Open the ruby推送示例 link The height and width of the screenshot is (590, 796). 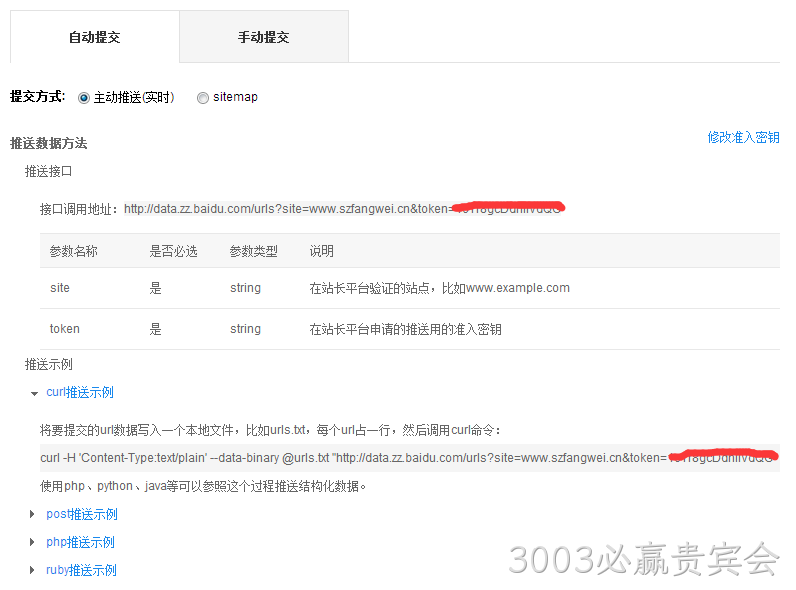(81, 570)
